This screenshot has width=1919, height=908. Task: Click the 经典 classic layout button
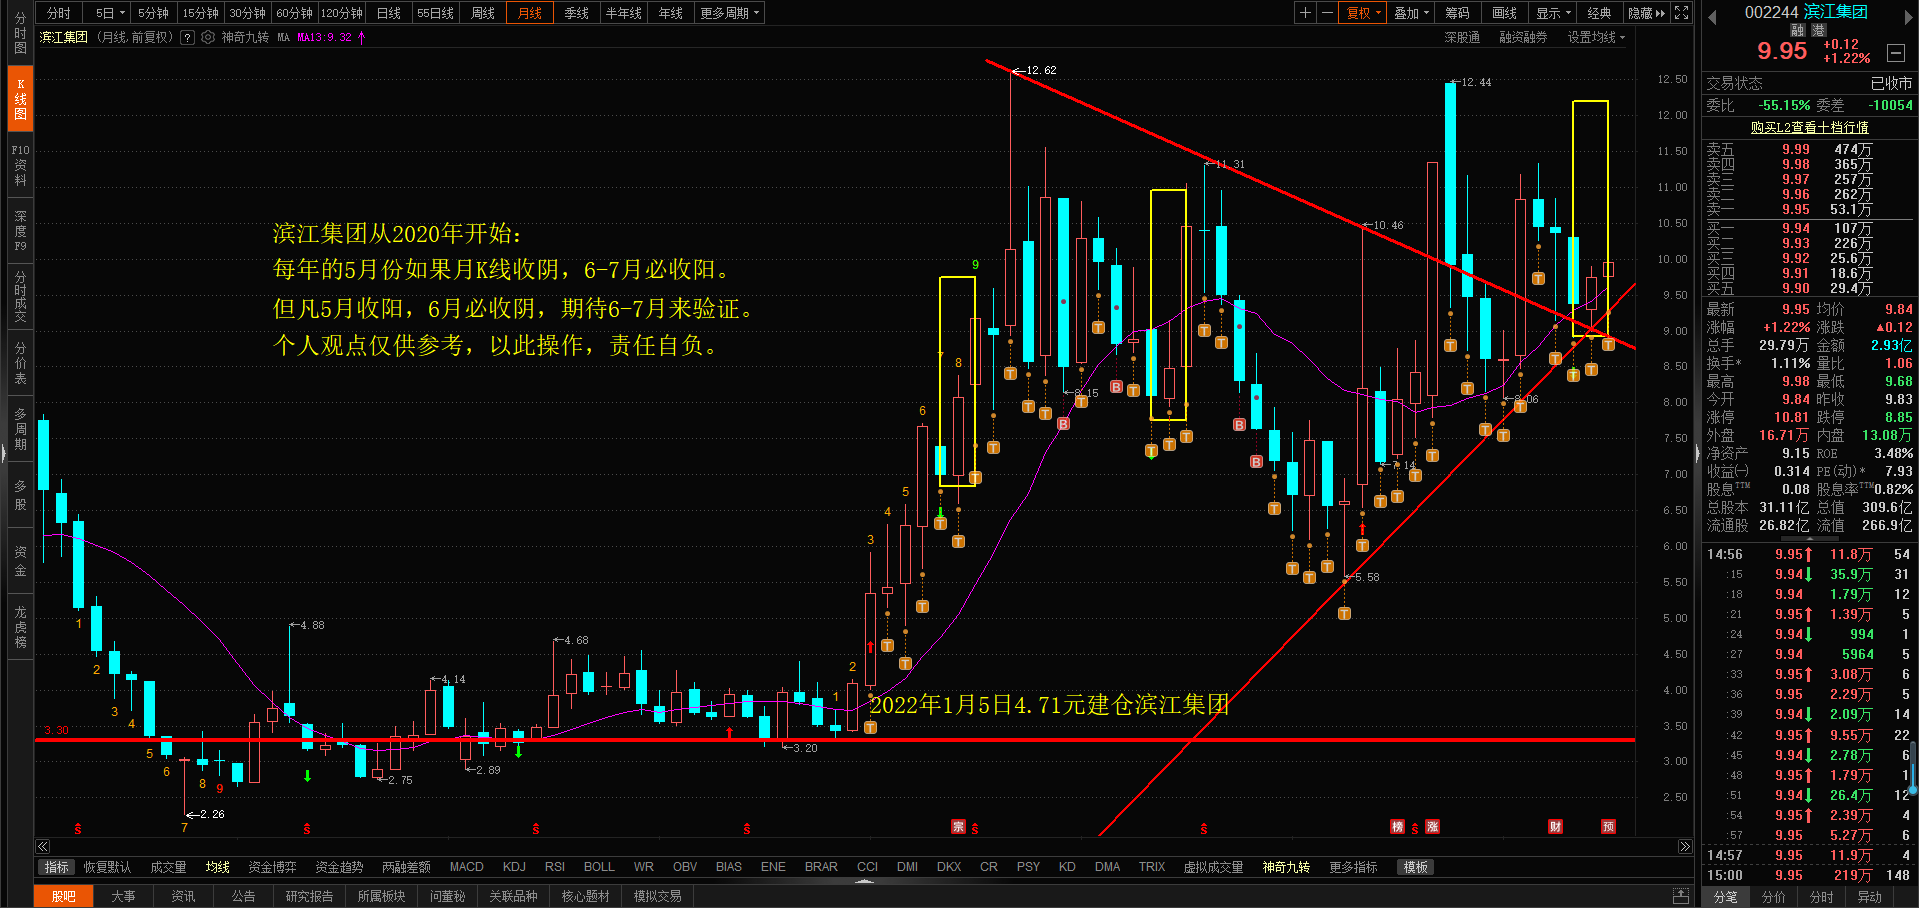click(1600, 13)
